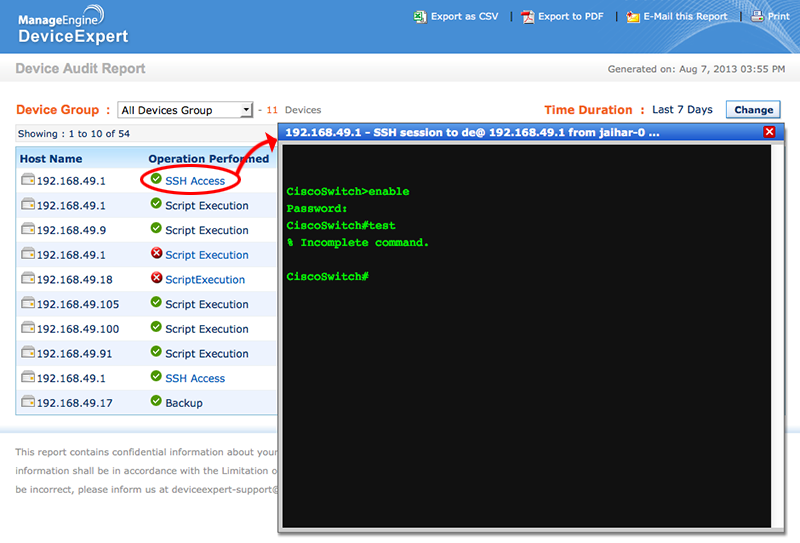Click inside the SSH terminal at CiscoSwitch# prompt

pos(328,277)
